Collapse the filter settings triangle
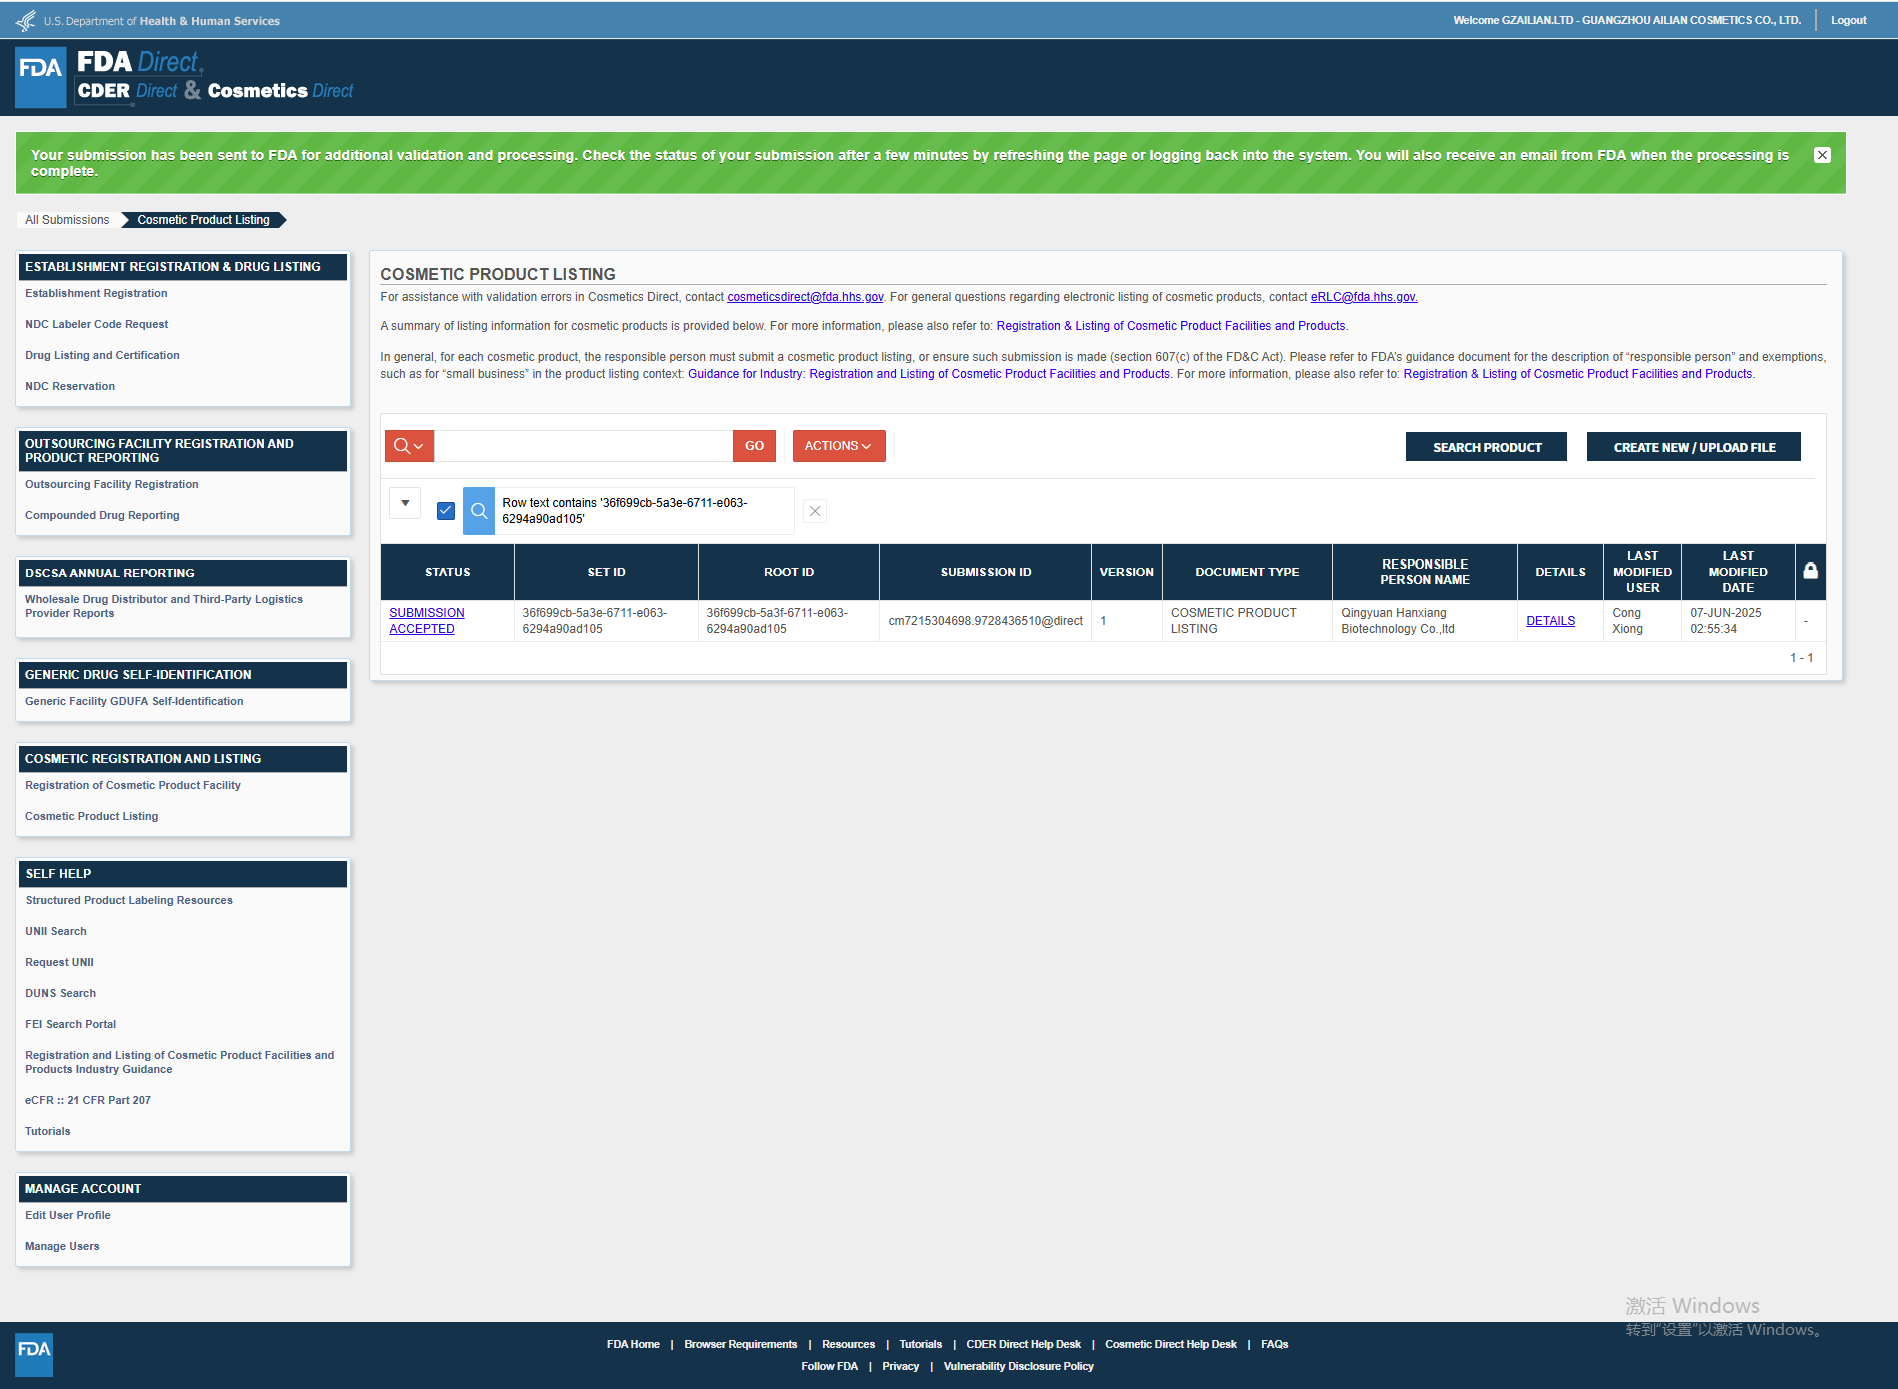This screenshot has height=1389, width=1898. (x=405, y=503)
